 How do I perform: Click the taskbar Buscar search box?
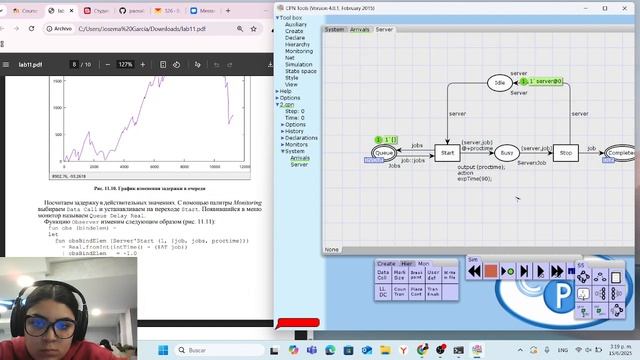coord(220,350)
